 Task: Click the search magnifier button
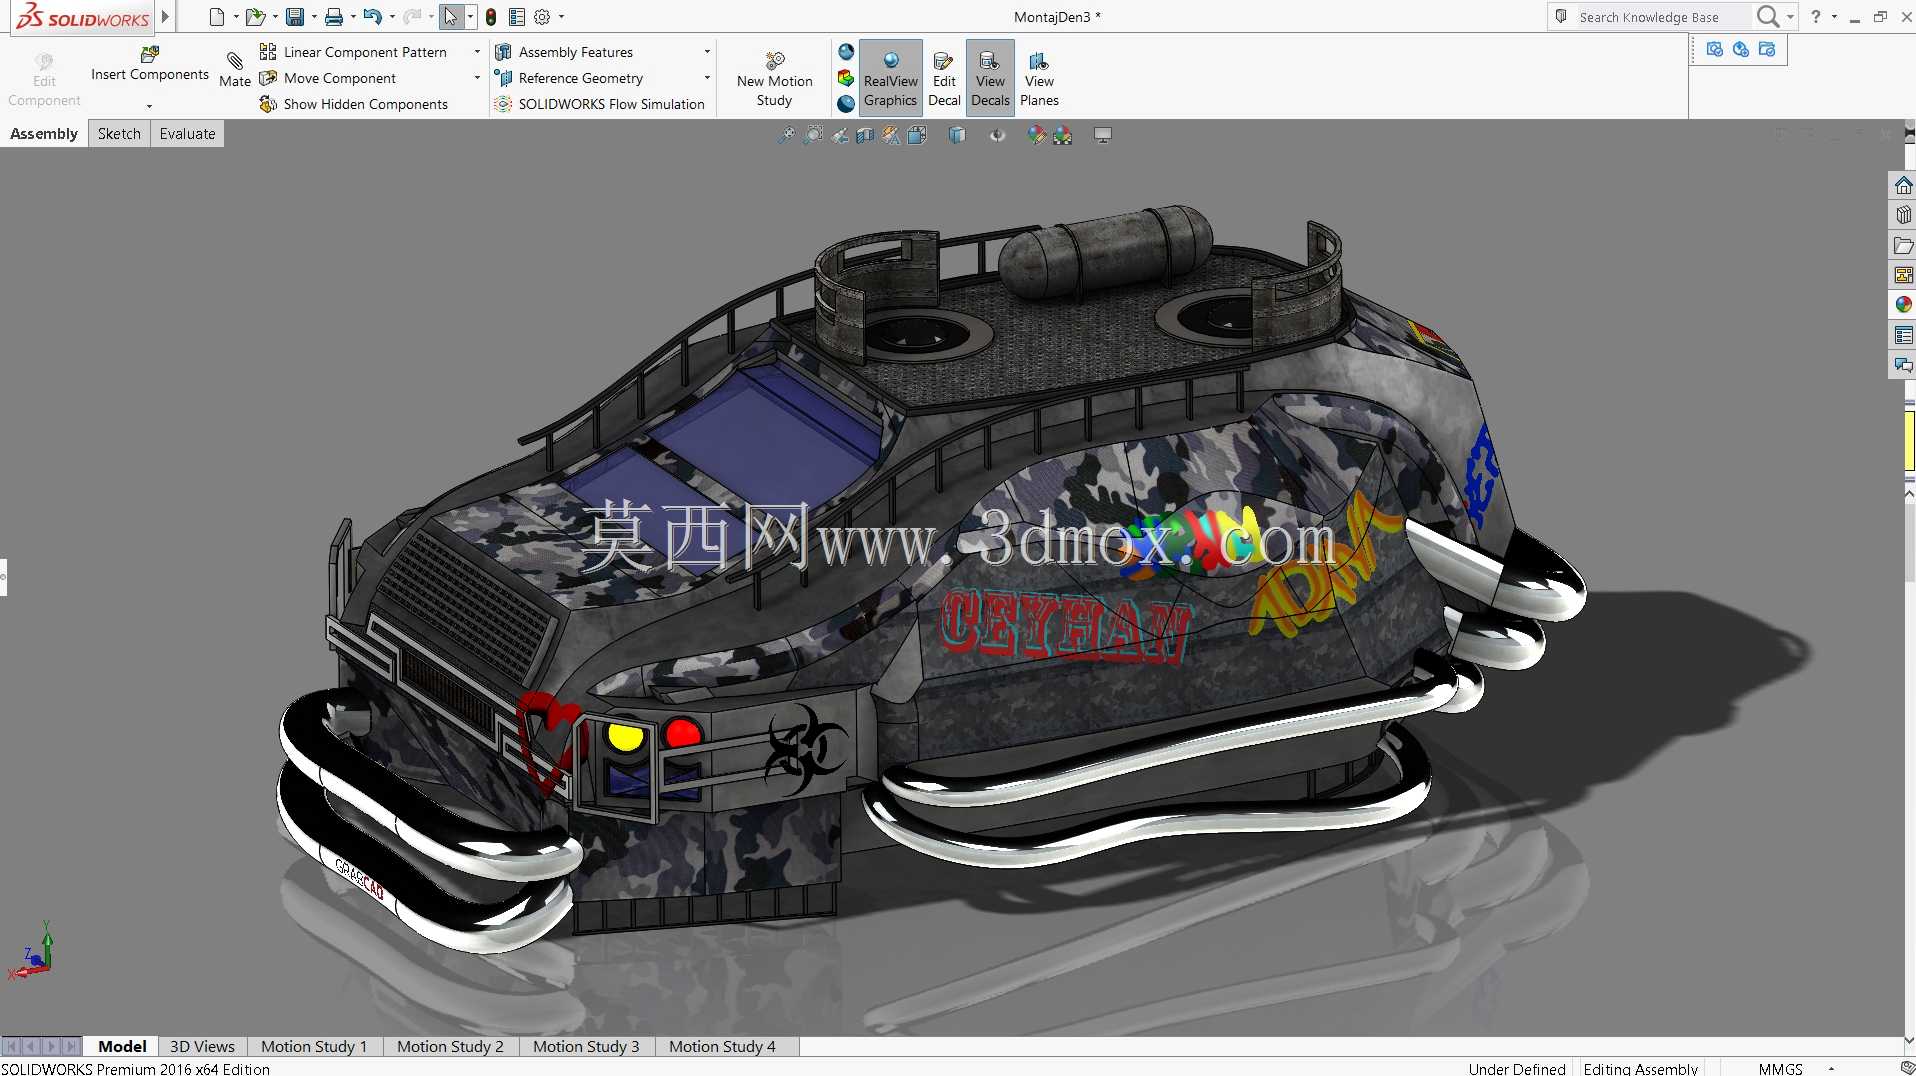point(1768,17)
